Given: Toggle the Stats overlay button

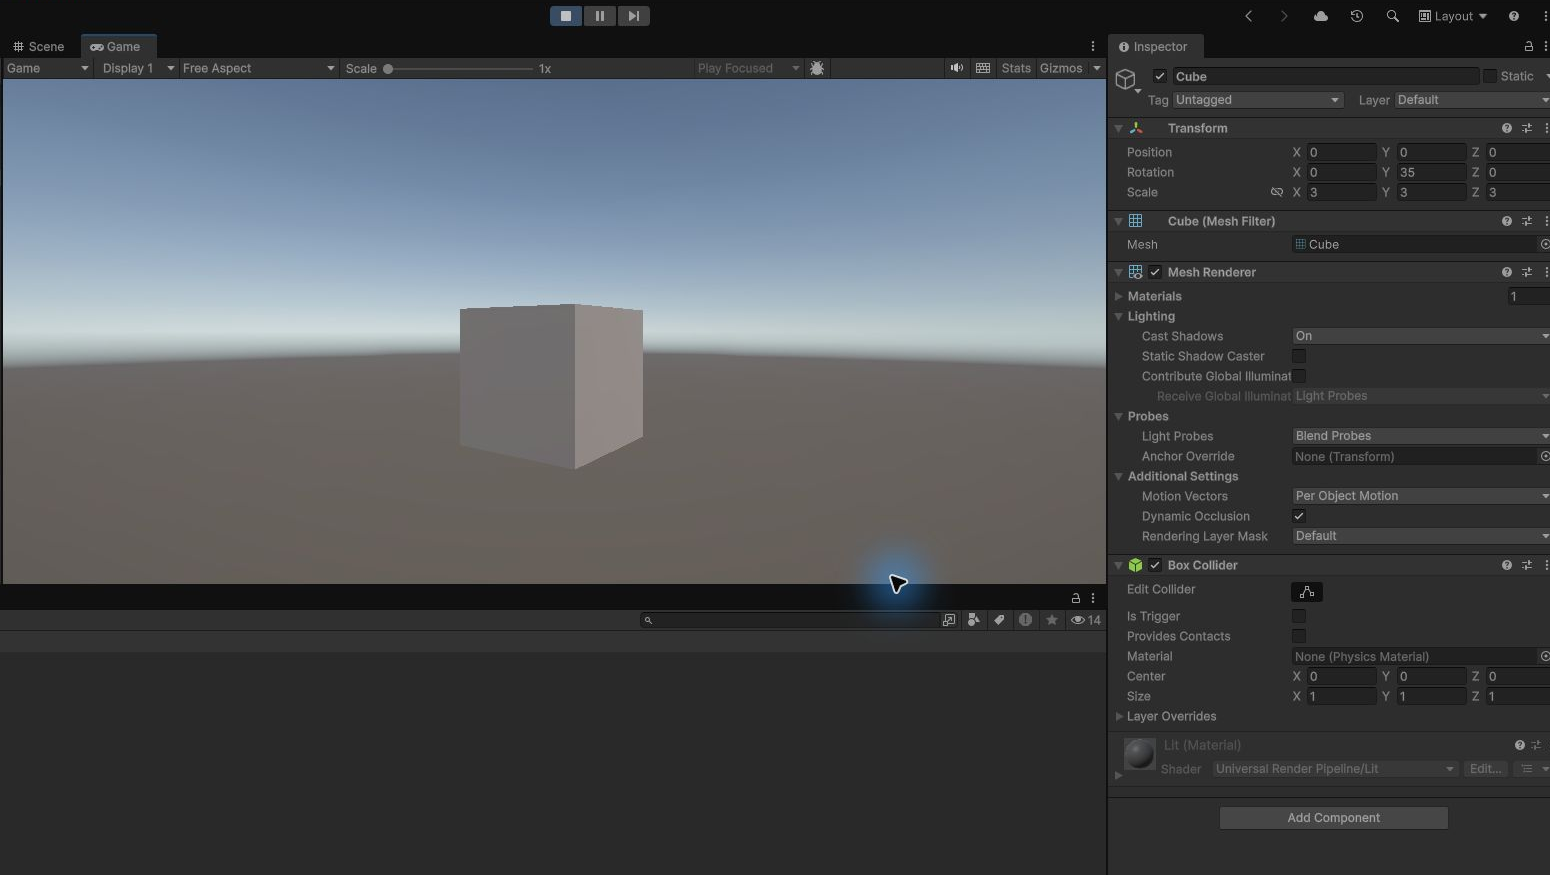Looking at the screenshot, I should pos(1016,68).
